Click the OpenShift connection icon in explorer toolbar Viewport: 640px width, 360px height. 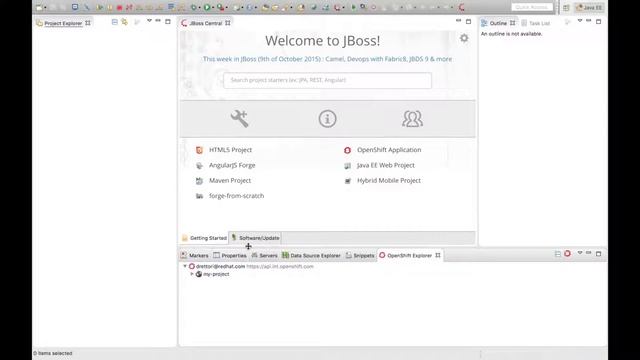pyautogui.click(x=567, y=254)
